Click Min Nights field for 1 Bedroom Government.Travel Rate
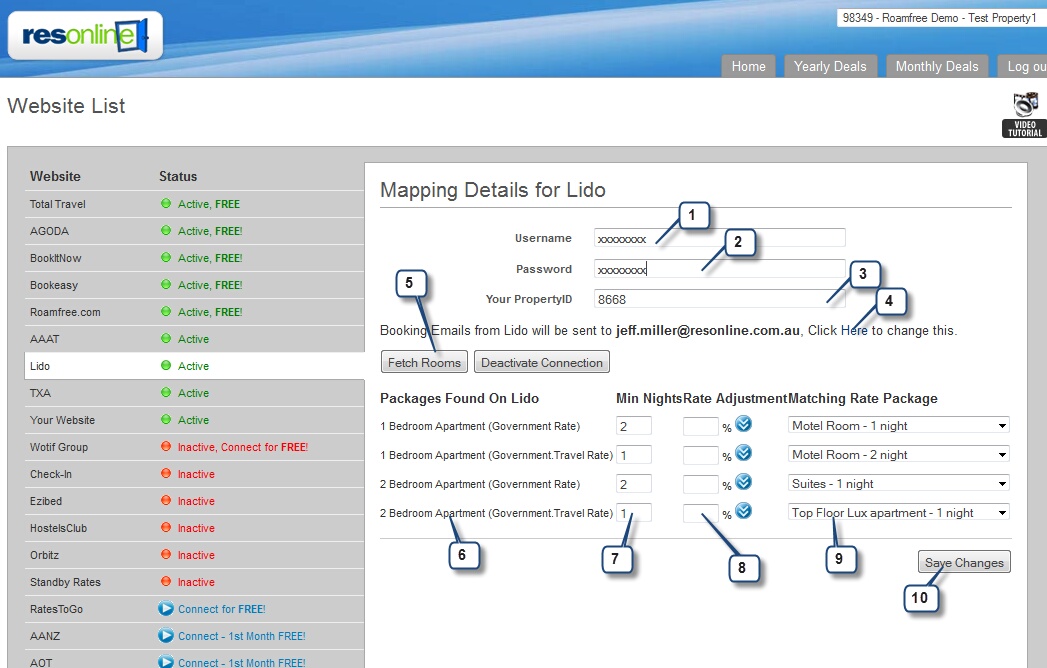This screenshot has height=668, width=1047. tap(634, 455)
